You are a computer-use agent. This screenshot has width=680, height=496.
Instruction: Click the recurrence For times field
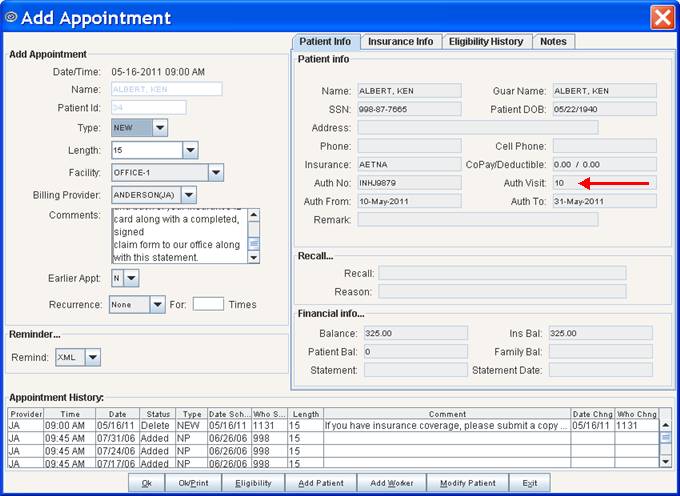coord(208,304)
